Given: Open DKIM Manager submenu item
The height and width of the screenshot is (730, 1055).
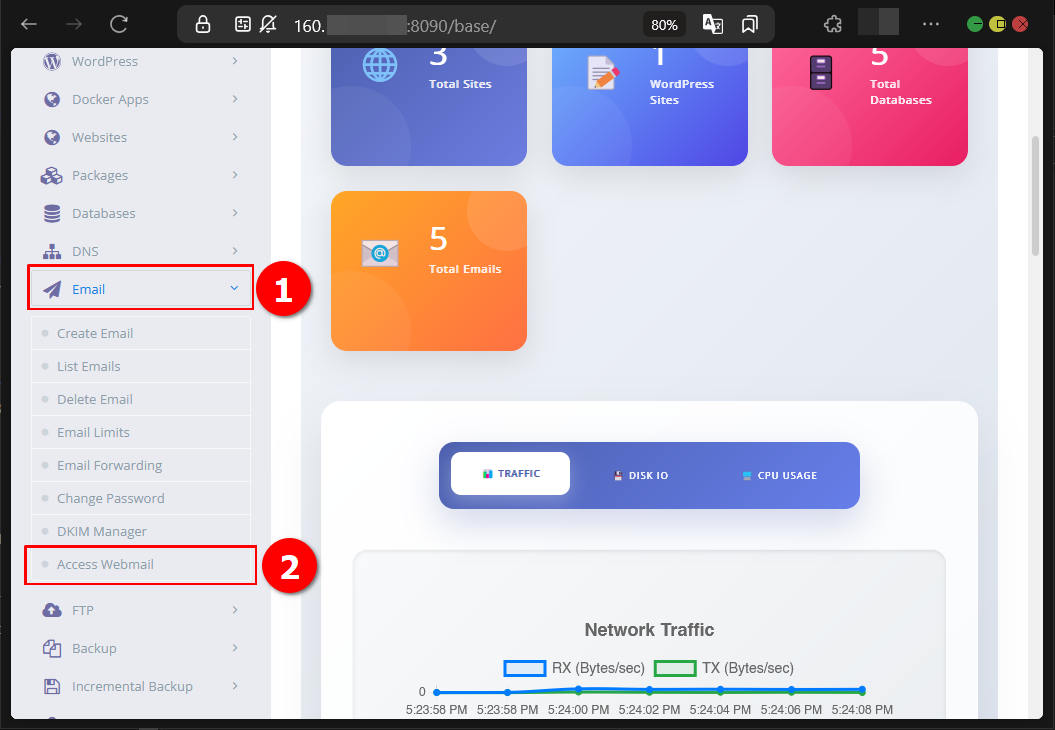Looking at the screenshot, I should click(x=141, y=532).
